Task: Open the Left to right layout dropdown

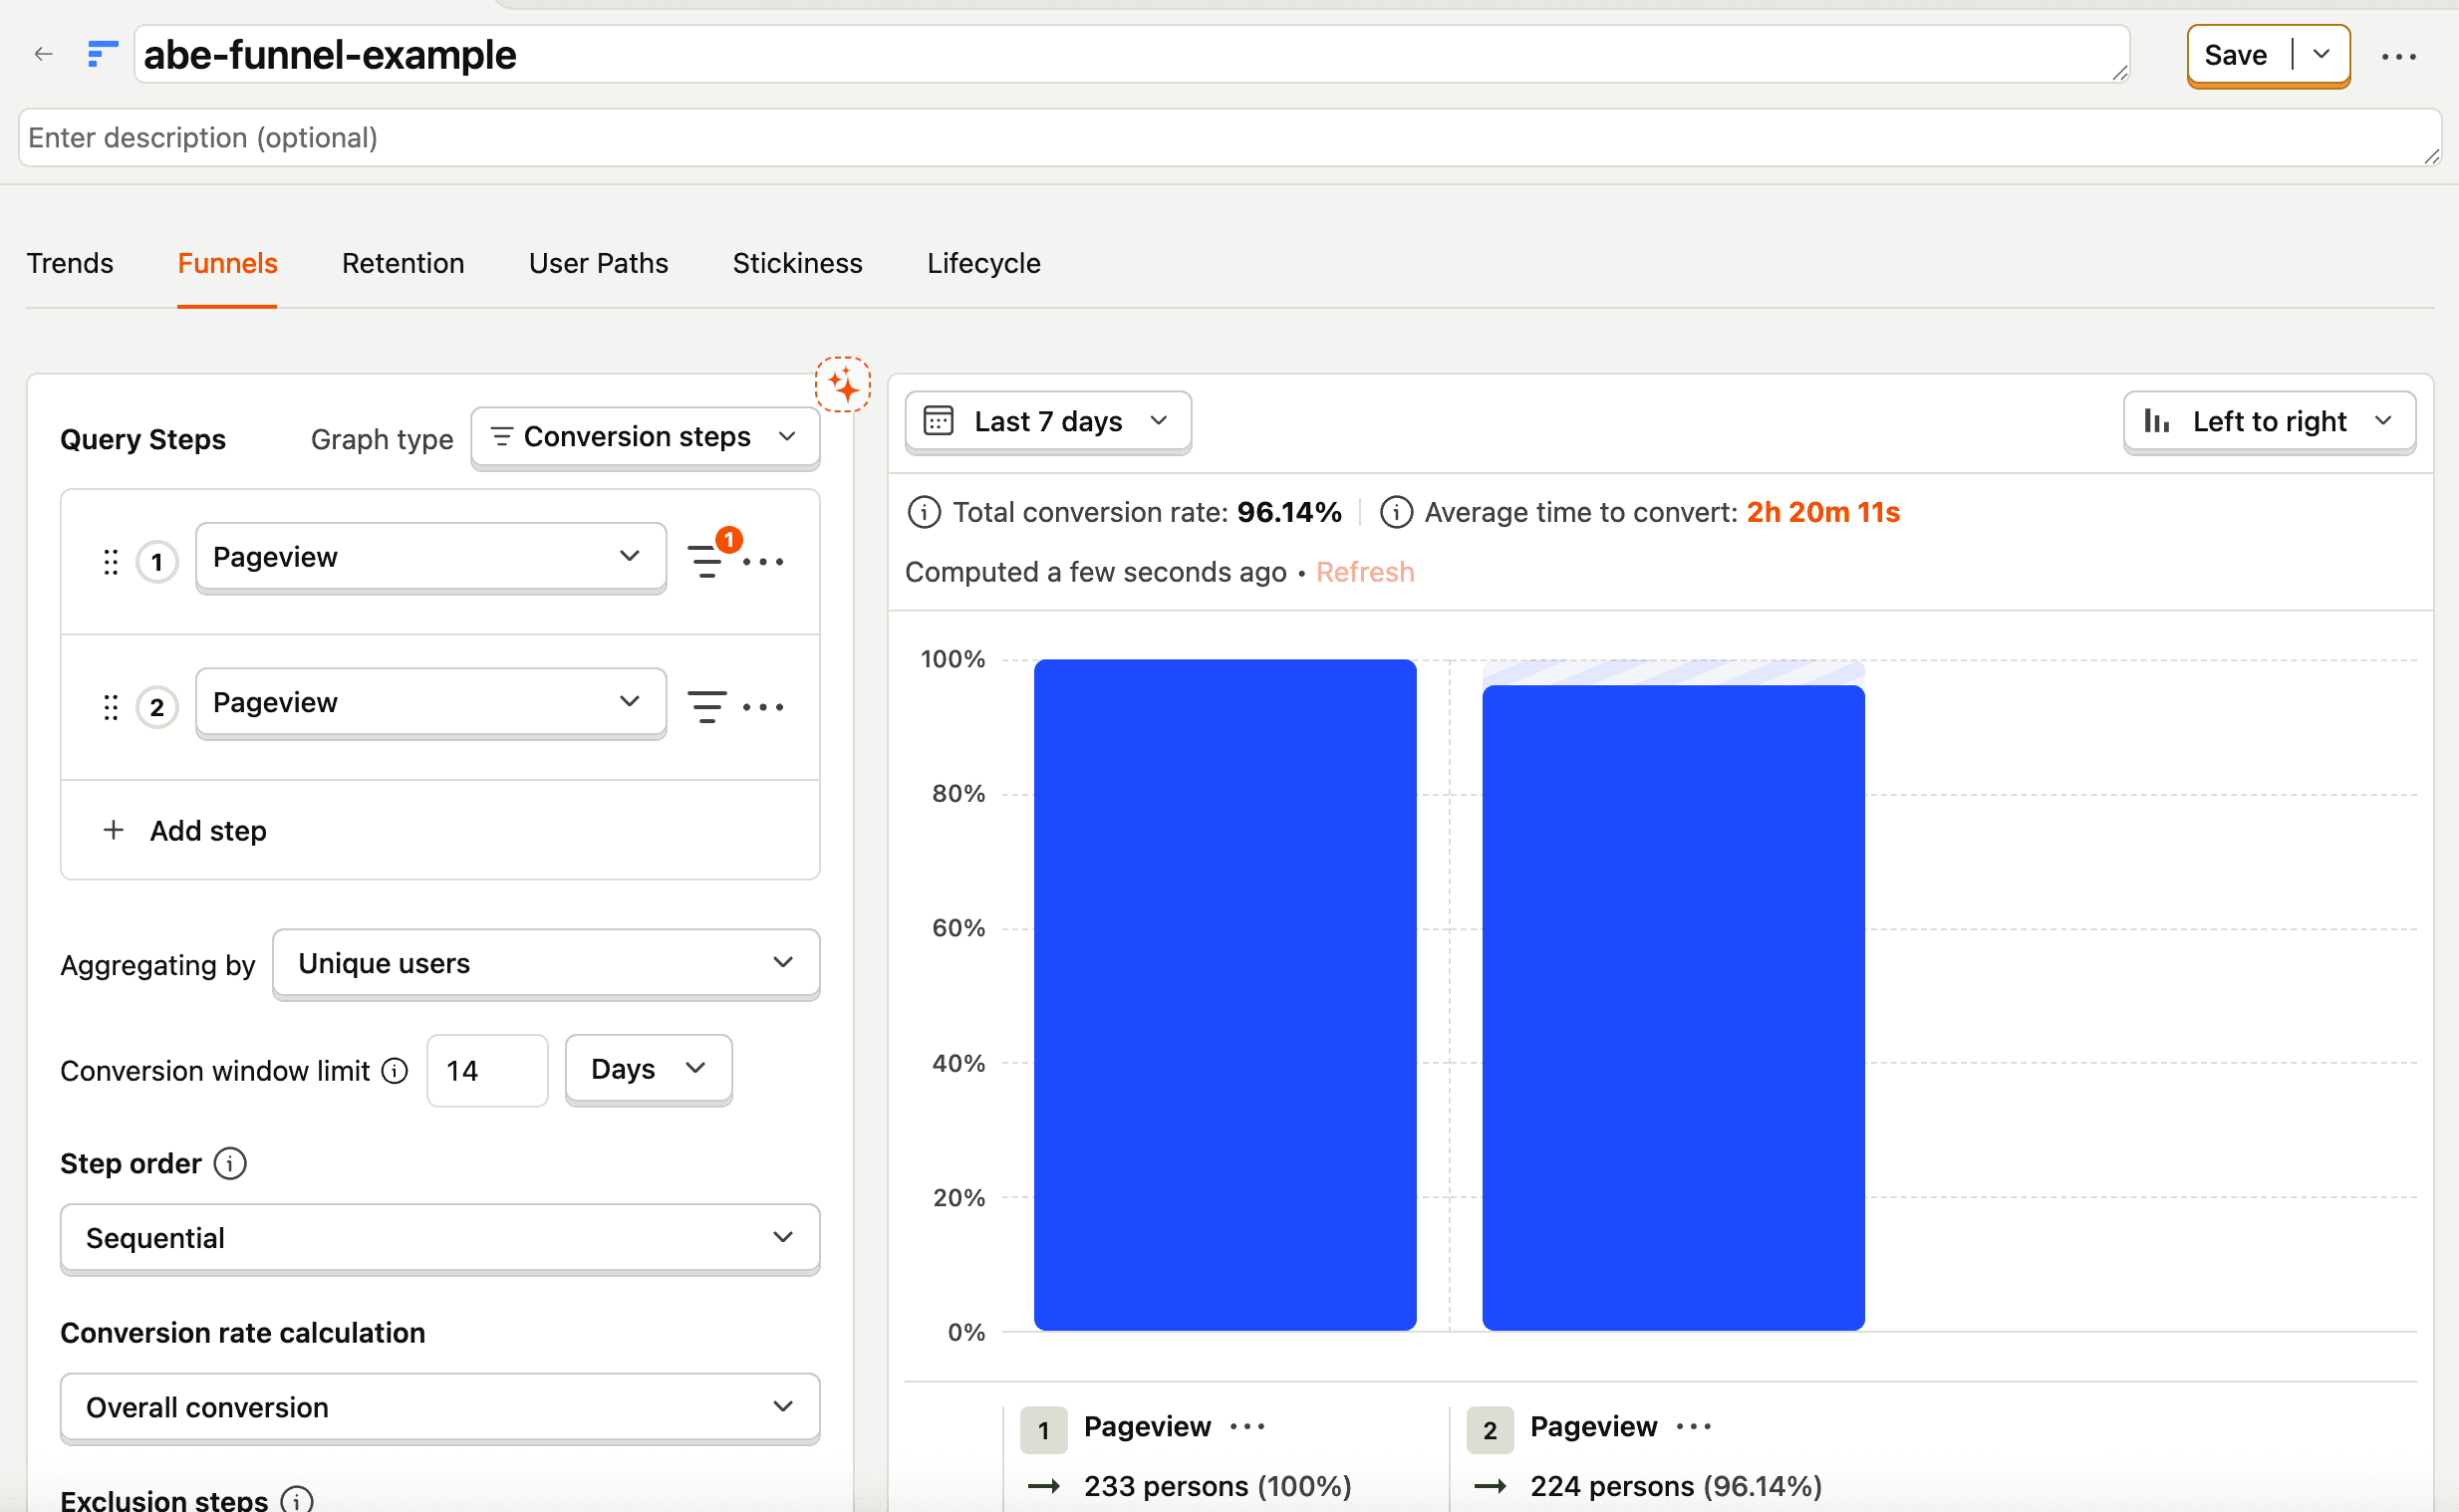Action: click(2269, 421)
